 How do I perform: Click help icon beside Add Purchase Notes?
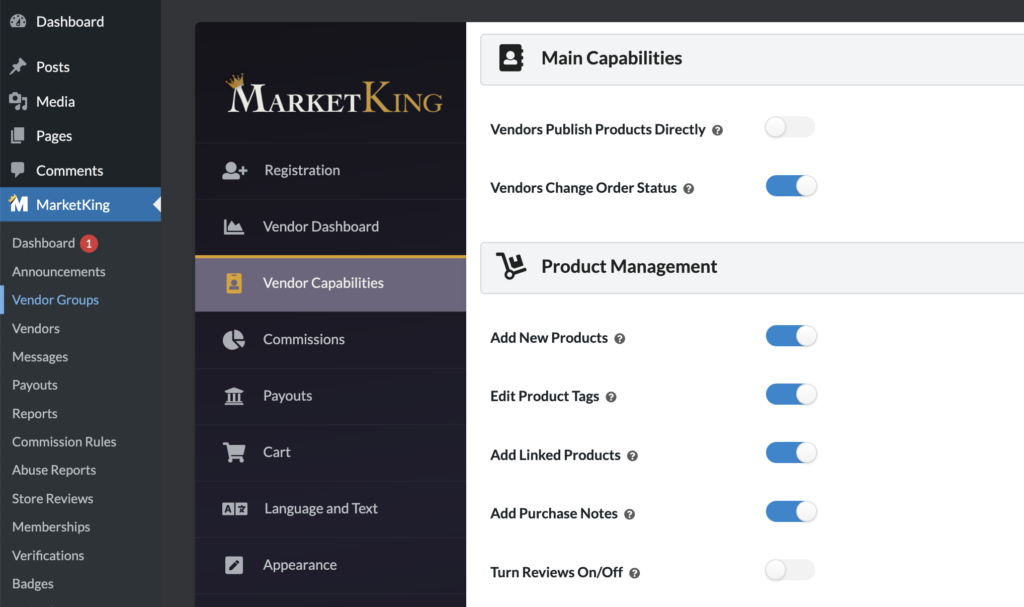pos(630,514)
